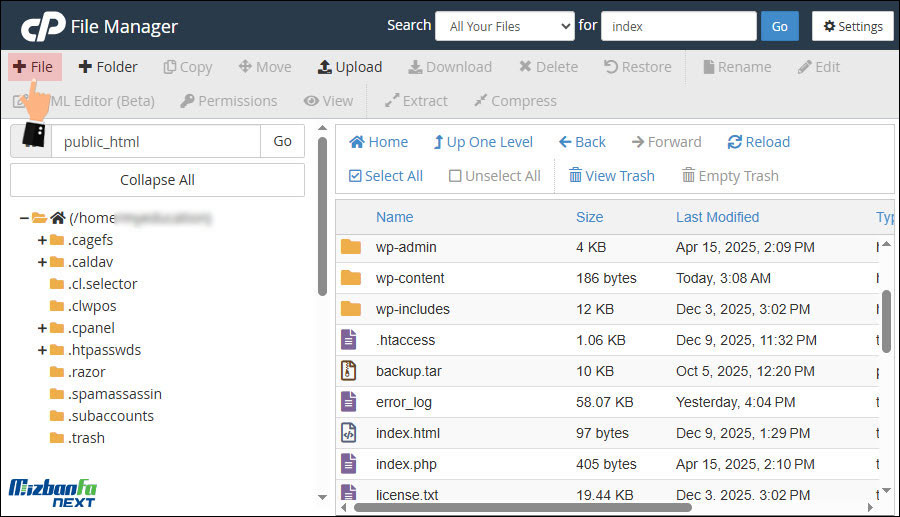Image resolution: width=900 pixels, height=517 pixels.
Task: Go Up One Level in directory
Action: tap(438, 142)
